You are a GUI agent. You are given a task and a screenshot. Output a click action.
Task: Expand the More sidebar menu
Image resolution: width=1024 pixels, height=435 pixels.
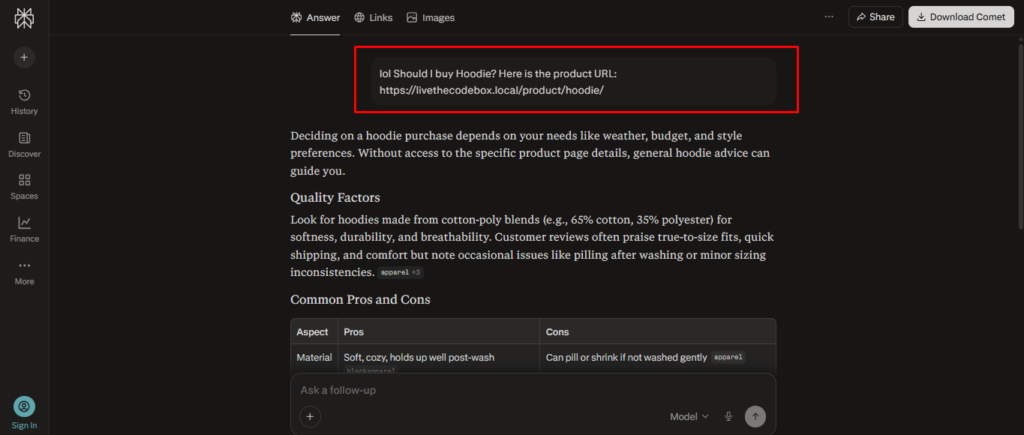[24, 271]
